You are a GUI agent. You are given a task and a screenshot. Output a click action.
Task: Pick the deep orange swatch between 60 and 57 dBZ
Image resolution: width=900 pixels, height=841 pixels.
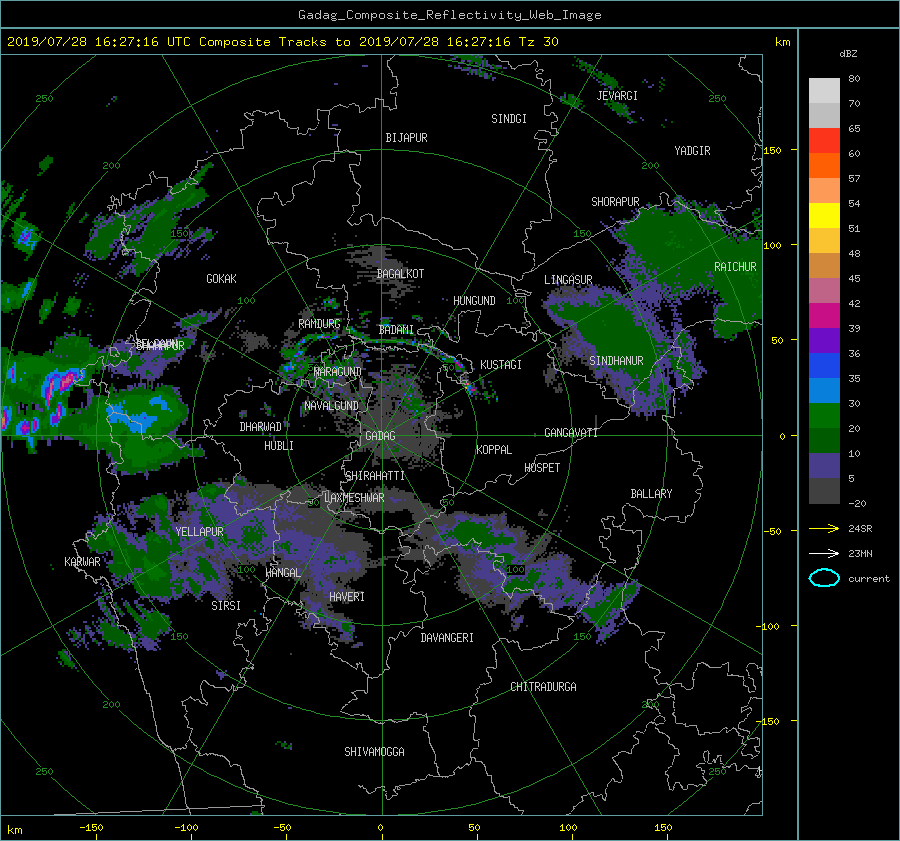(x=824, y=165)
